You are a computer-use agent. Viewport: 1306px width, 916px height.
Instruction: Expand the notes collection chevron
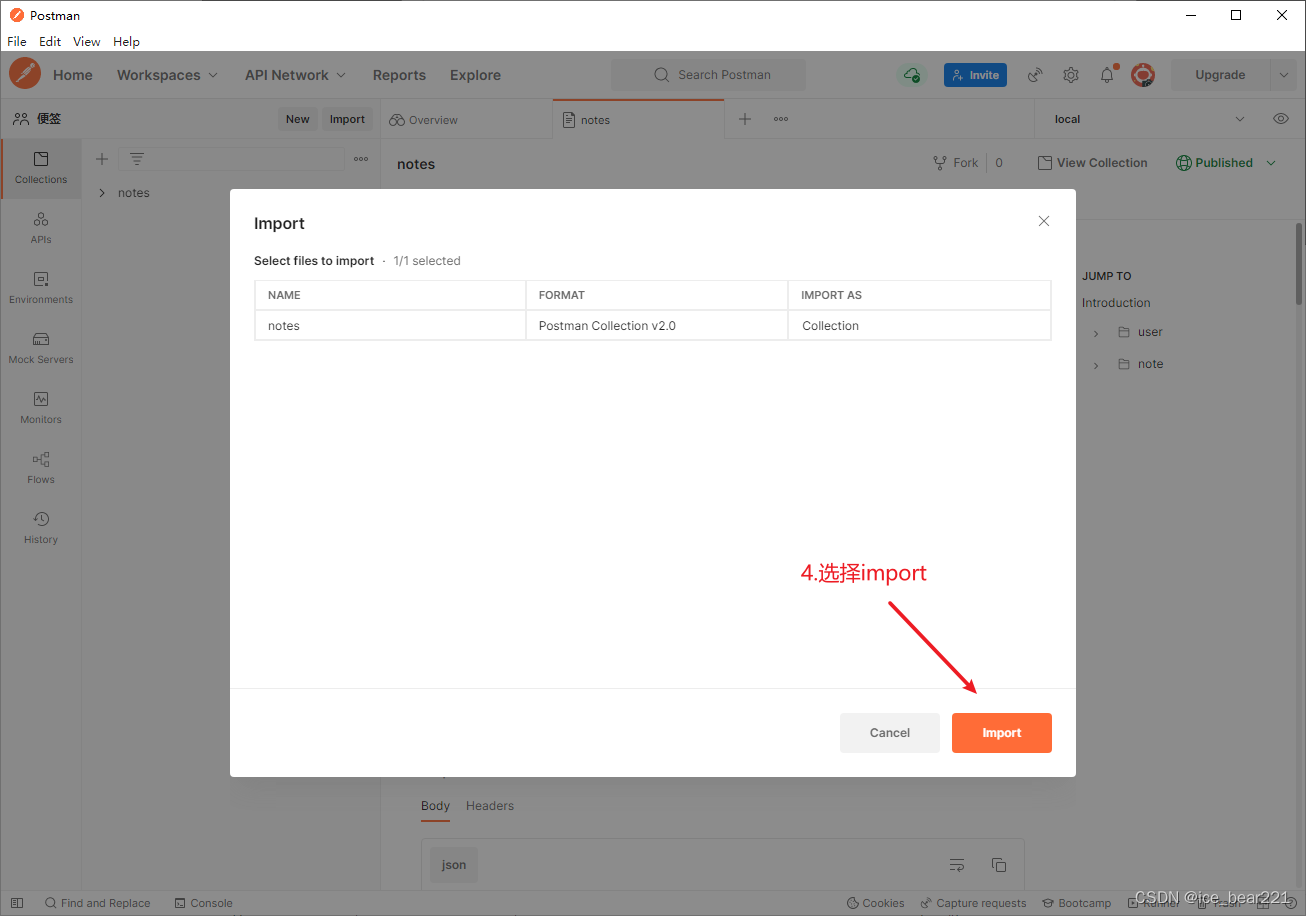pyautogui.click(x=101, y=193)
